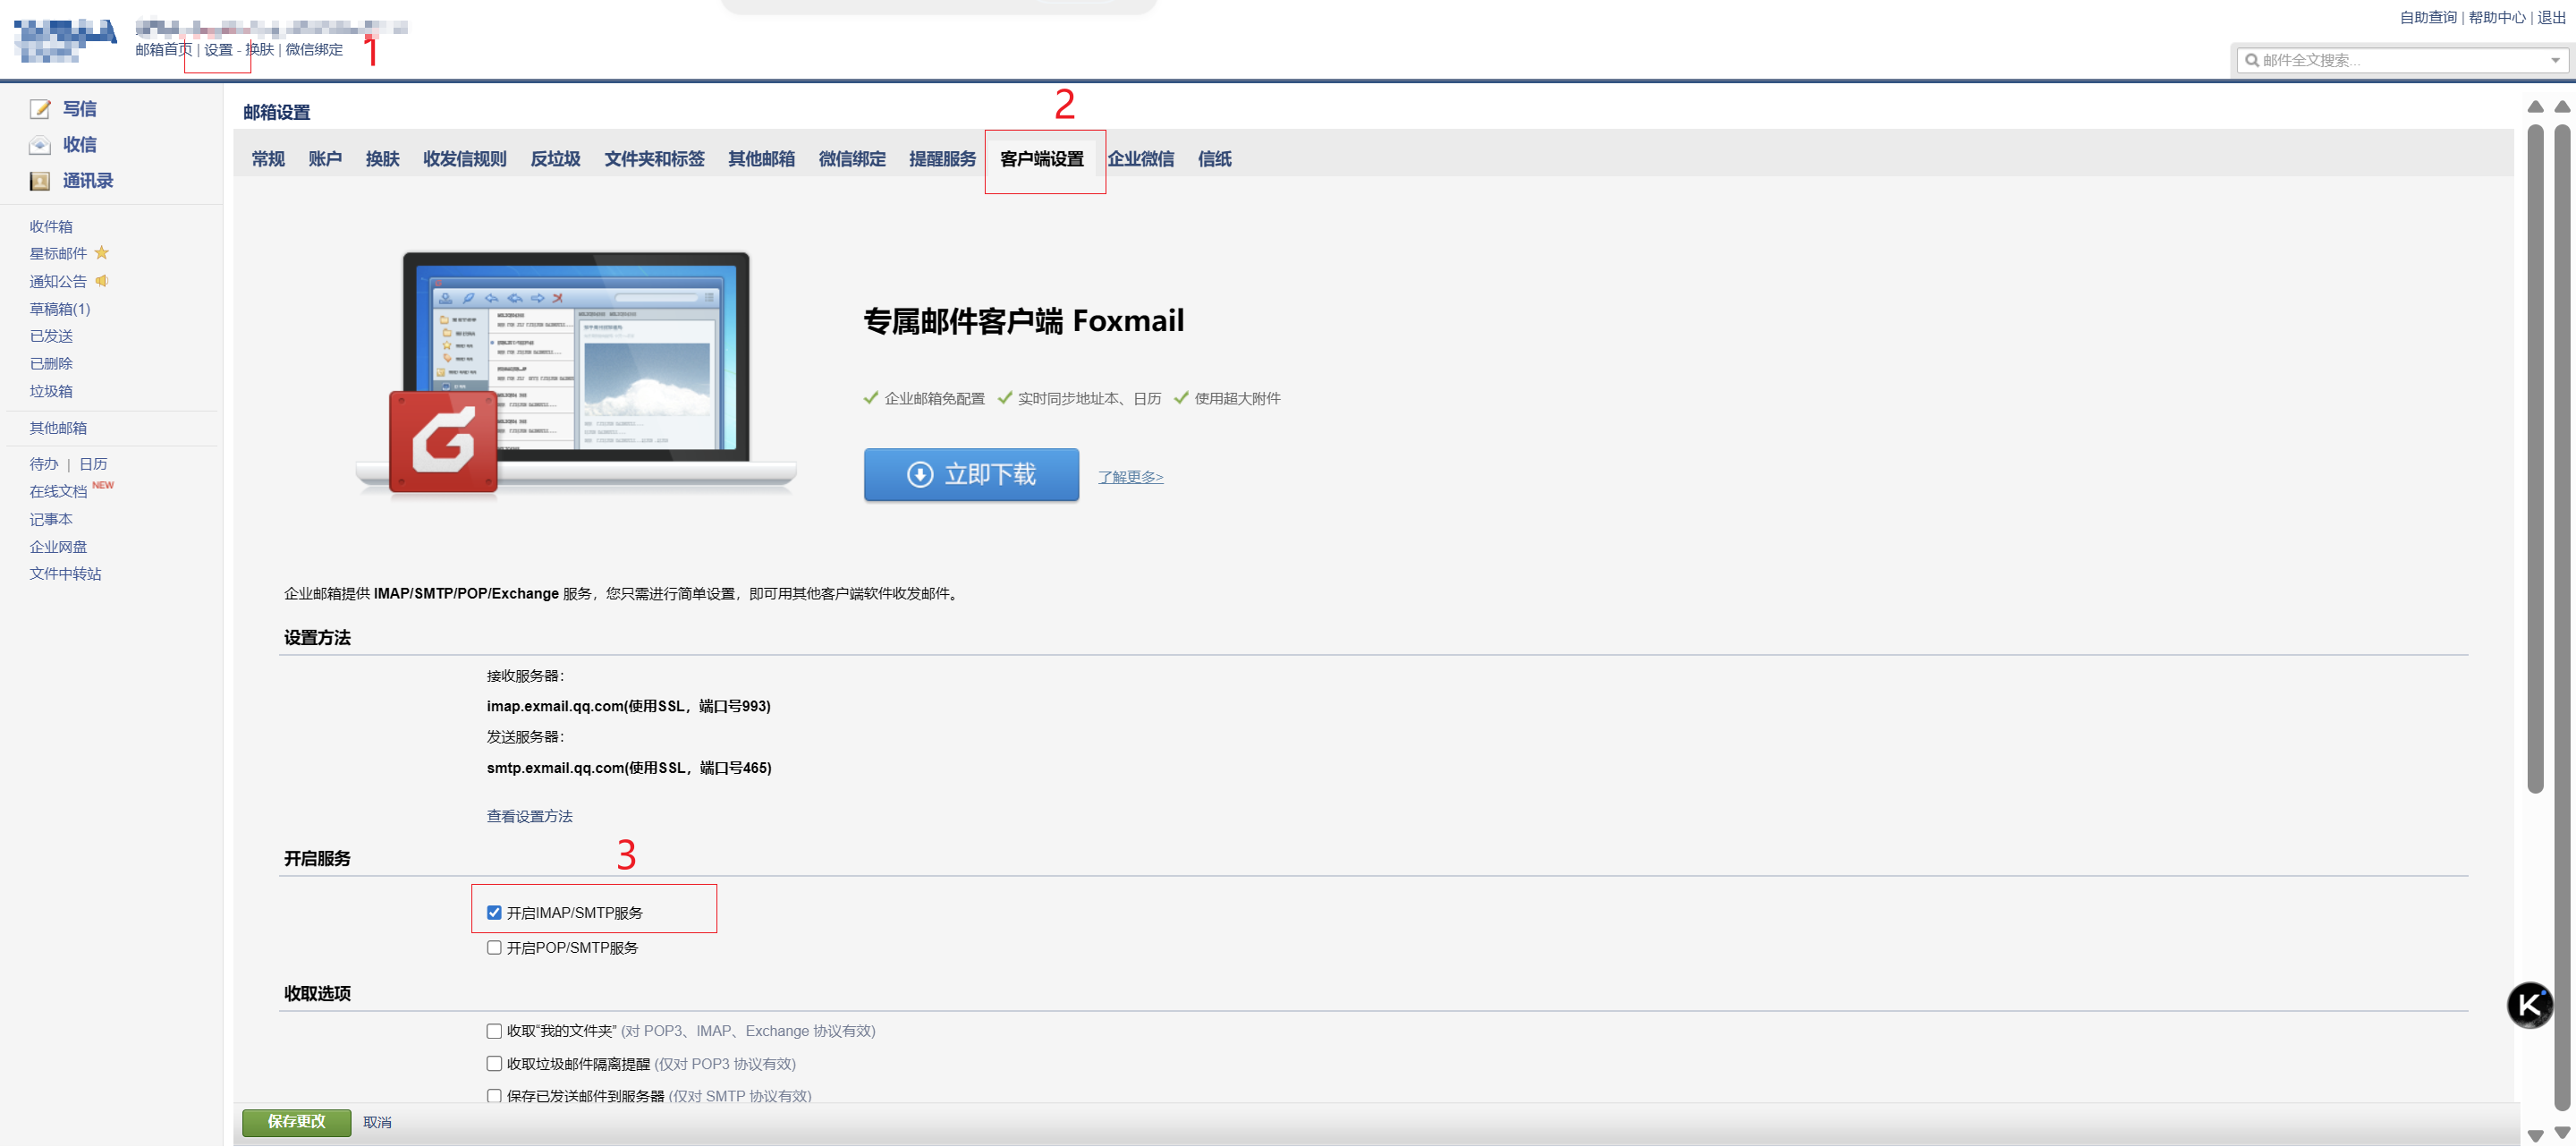Check 收取垃圾邮件隔离提醒 option

(x=494, y=1063)
